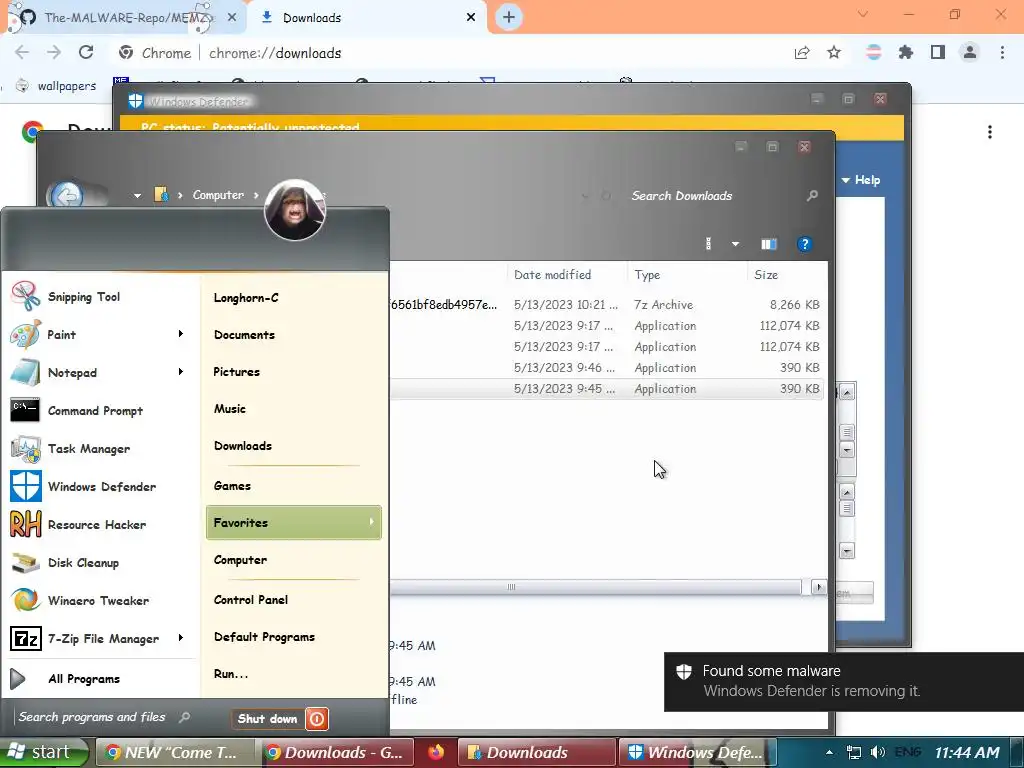Bookmark this page star icon

[x=834, y=53]
